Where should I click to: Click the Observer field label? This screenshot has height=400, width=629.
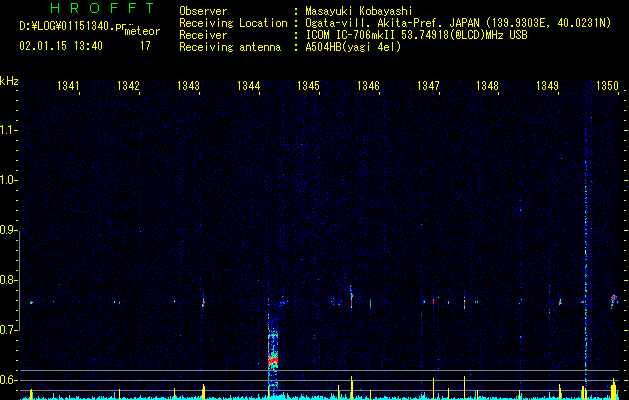(203, 11)
